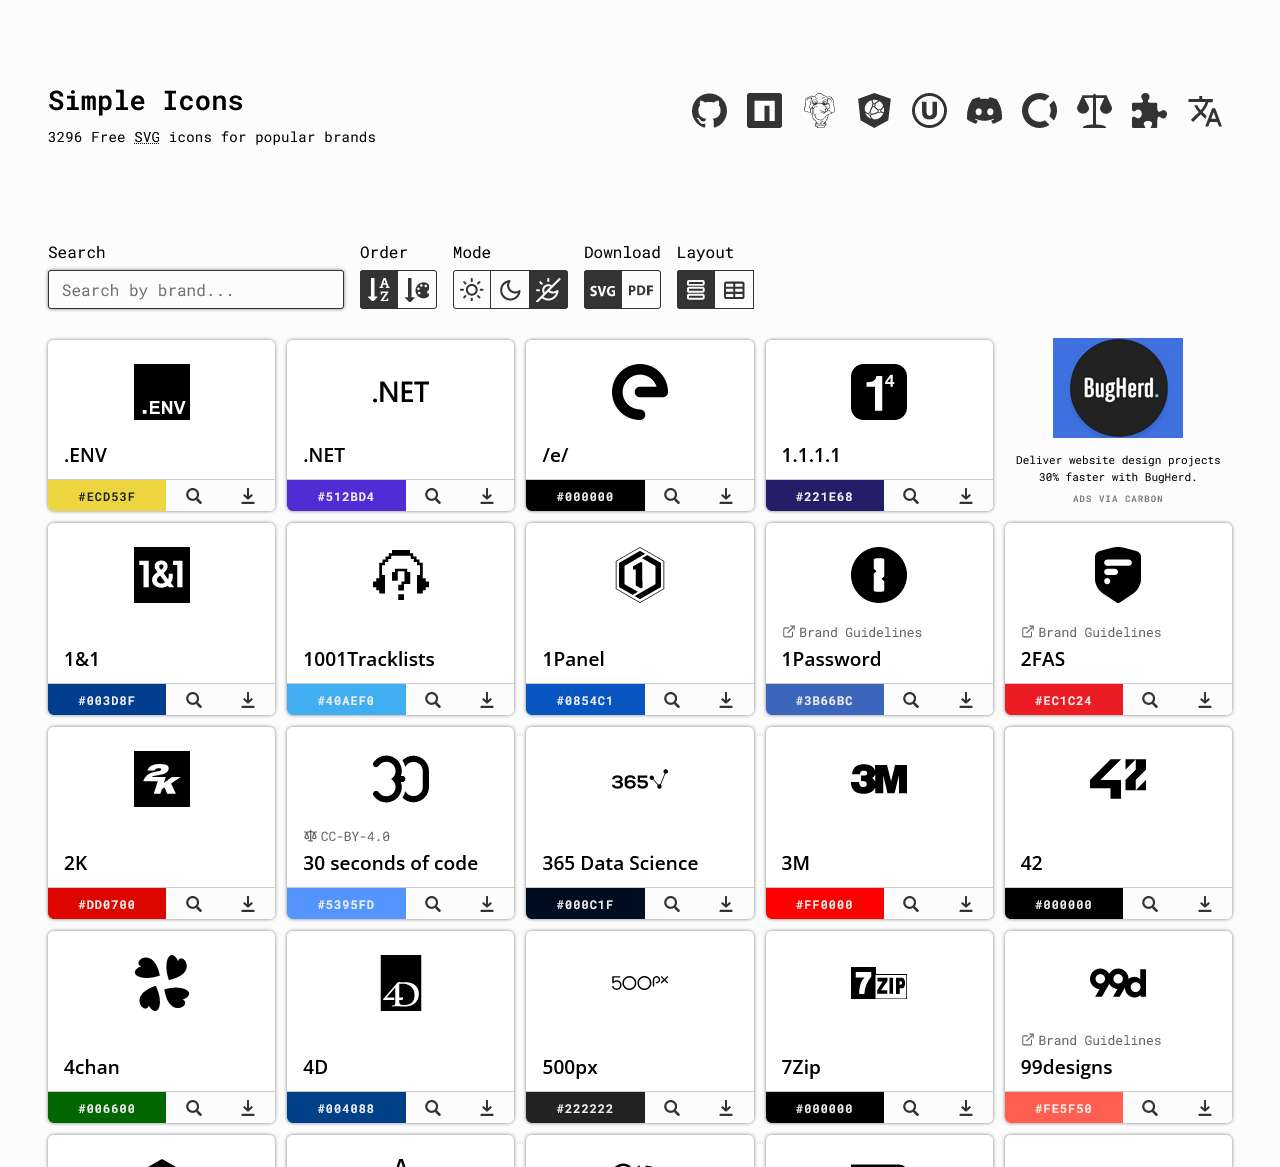Focus the Search by brand field
The height and width of the screenshot is (1167, 1280).
pos(196,290)
